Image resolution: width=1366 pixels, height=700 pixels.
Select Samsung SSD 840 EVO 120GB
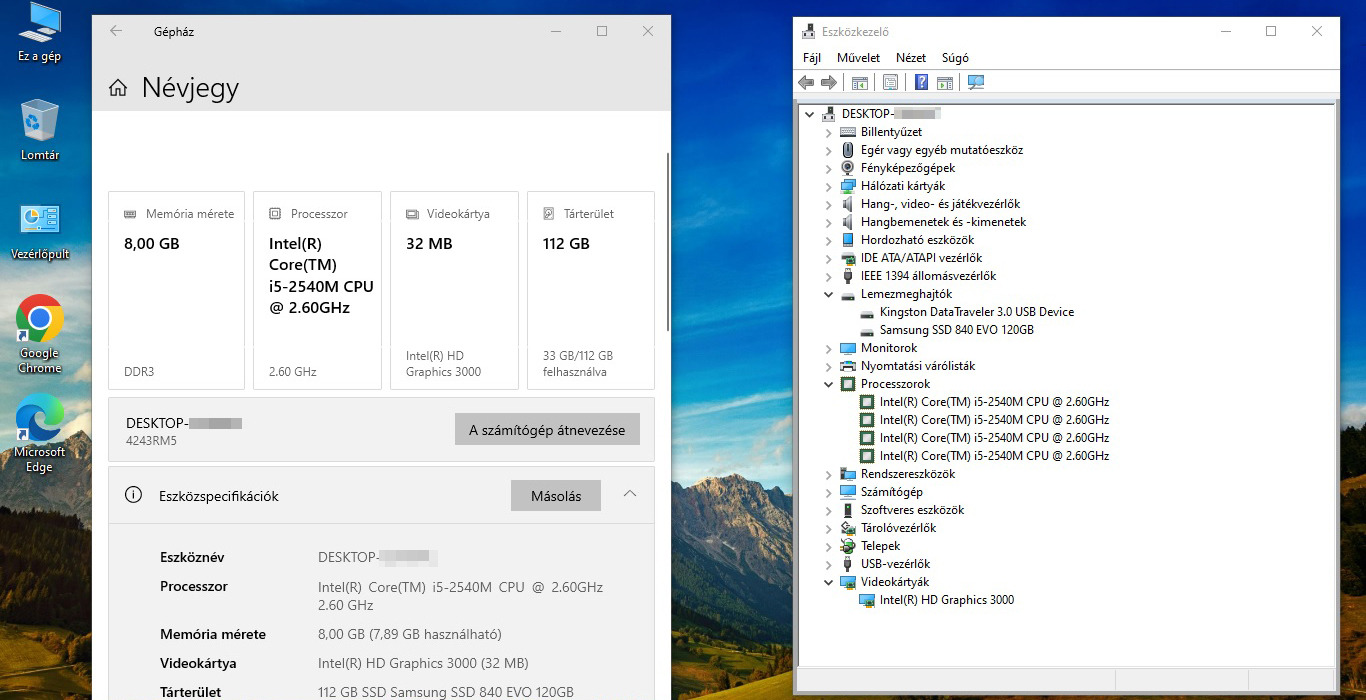[x=957, y=330]
